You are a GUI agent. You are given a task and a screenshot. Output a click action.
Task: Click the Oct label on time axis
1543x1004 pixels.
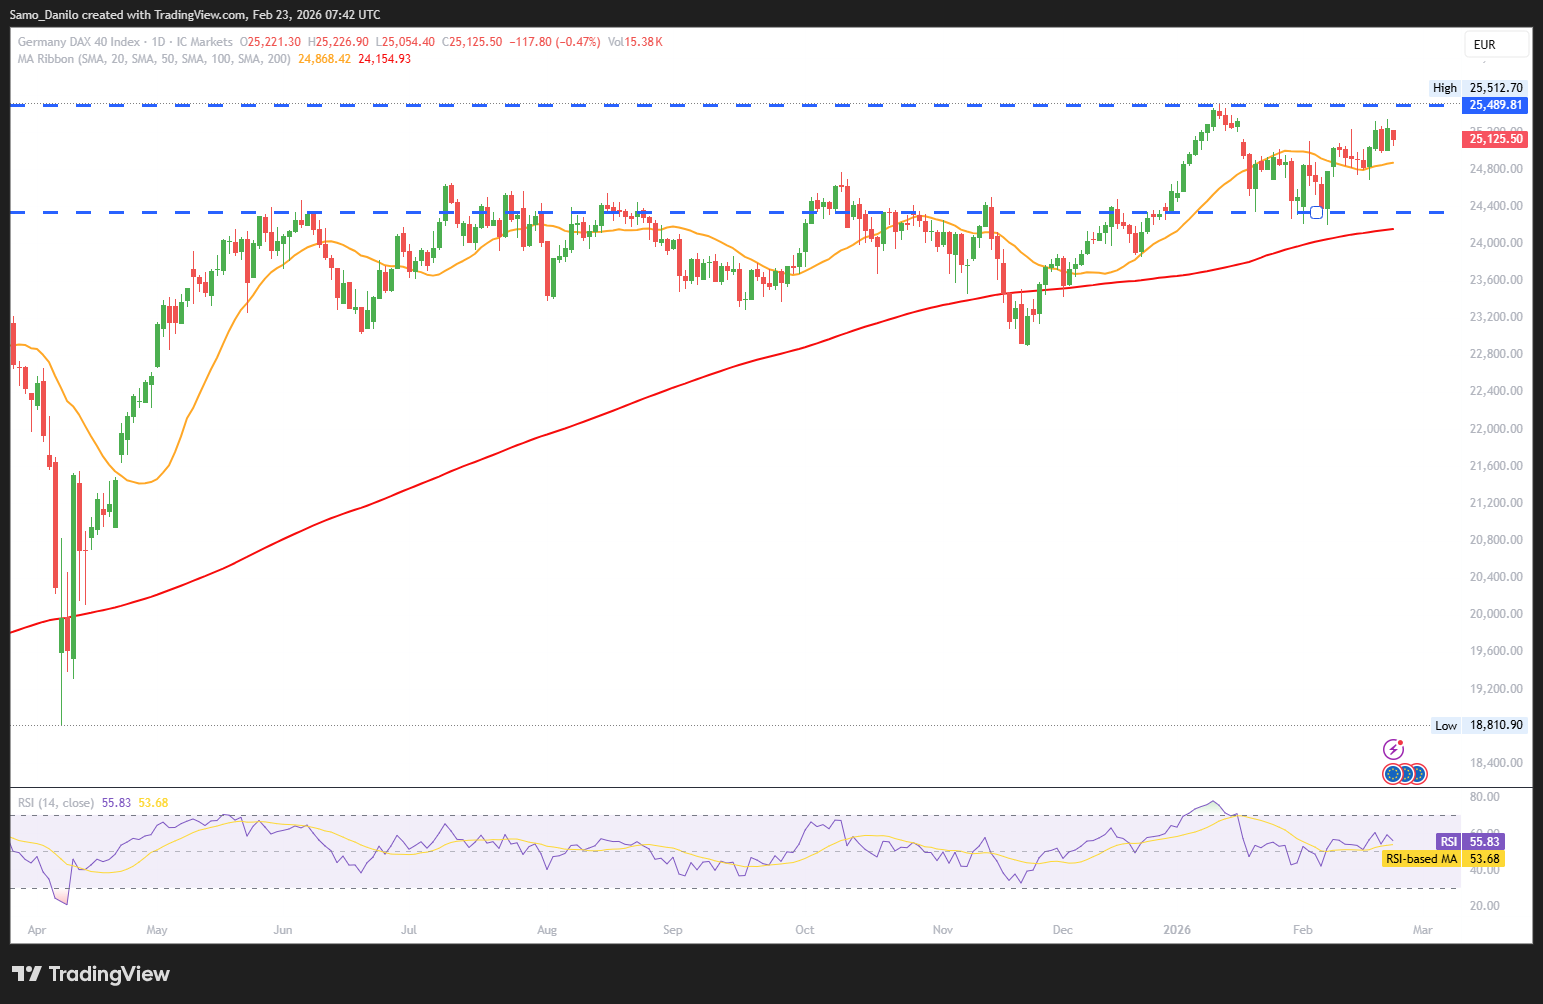pos(804,930)
